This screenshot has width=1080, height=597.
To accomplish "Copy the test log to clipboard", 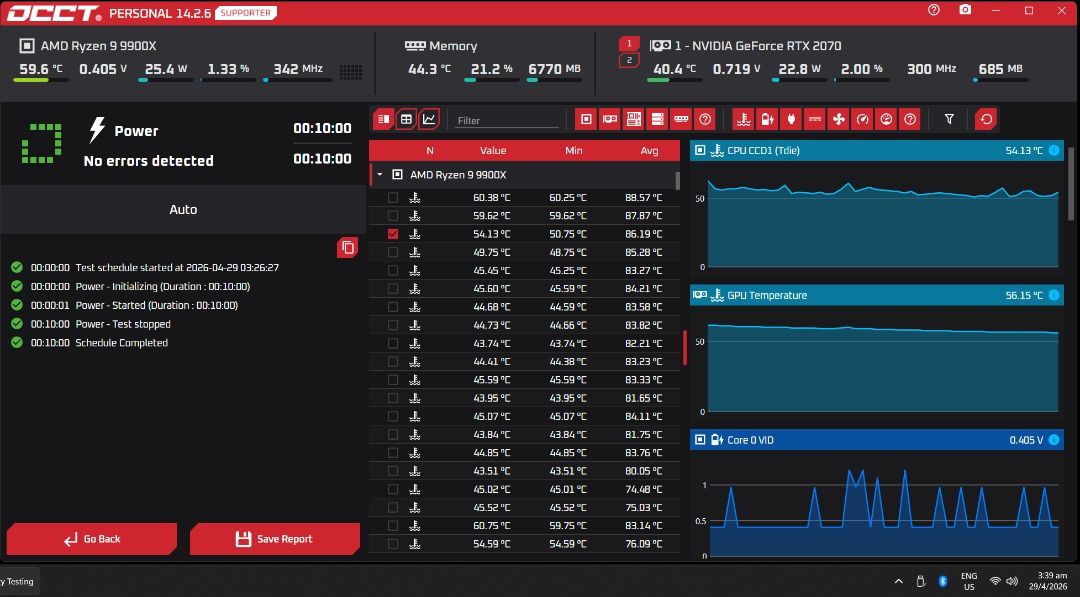I will pos(347,247).
